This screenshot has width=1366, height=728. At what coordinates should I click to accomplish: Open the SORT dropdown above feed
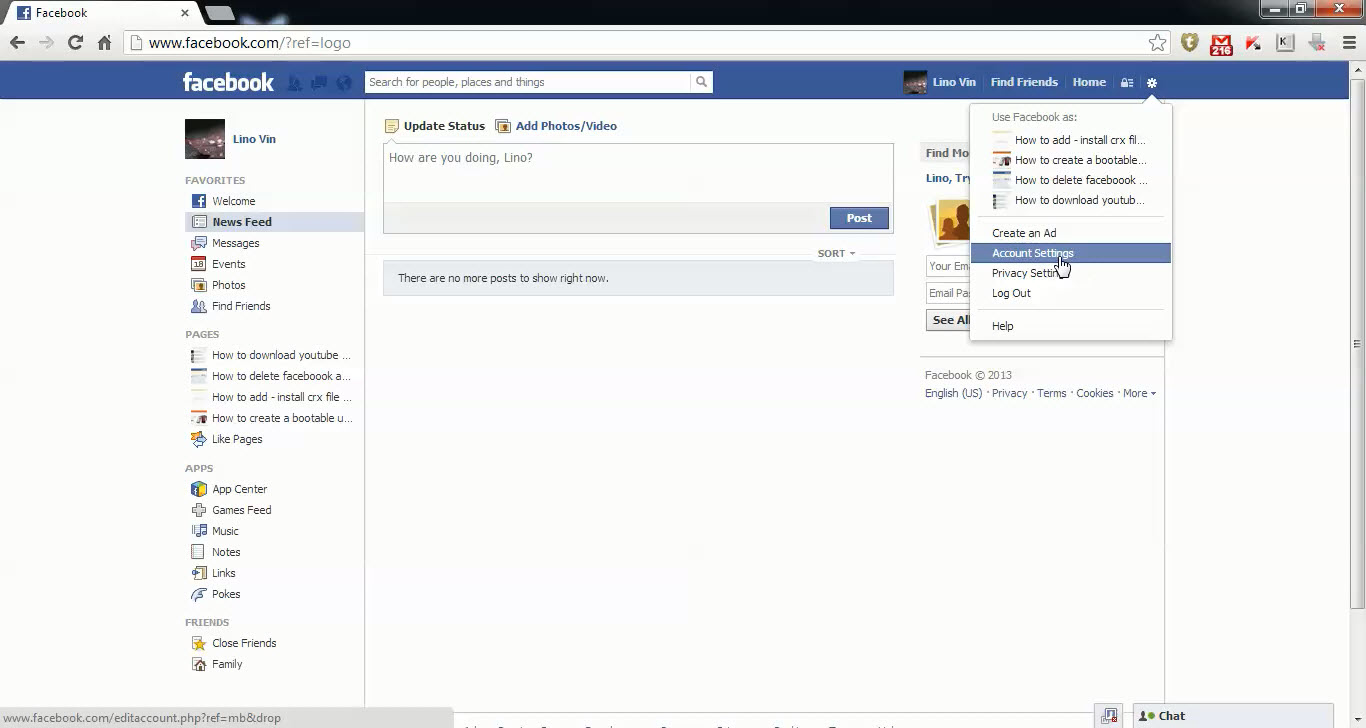click(x=836, y=253)
